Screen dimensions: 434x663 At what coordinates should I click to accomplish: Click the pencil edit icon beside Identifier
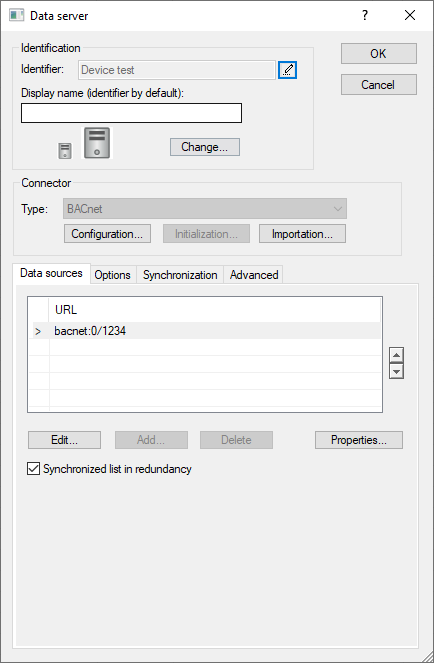click(x=288, y=70)
